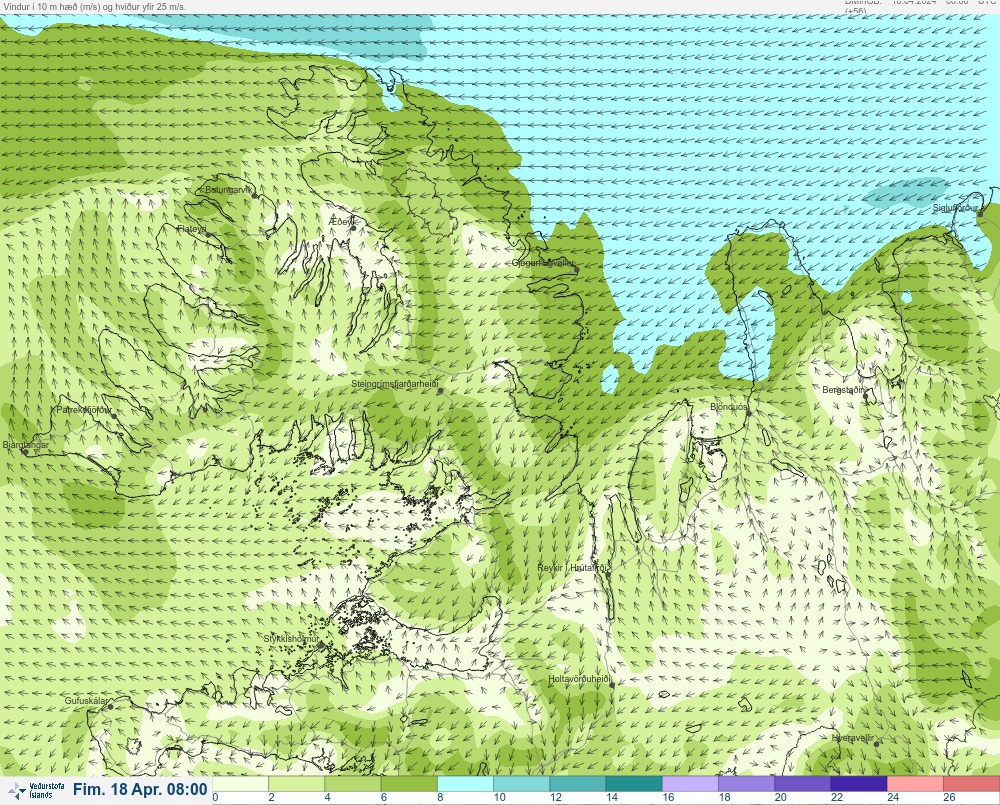Screen dimensions: 1000x805
Task: Click the legend value '24'
Action: click(x=893, y=797)
